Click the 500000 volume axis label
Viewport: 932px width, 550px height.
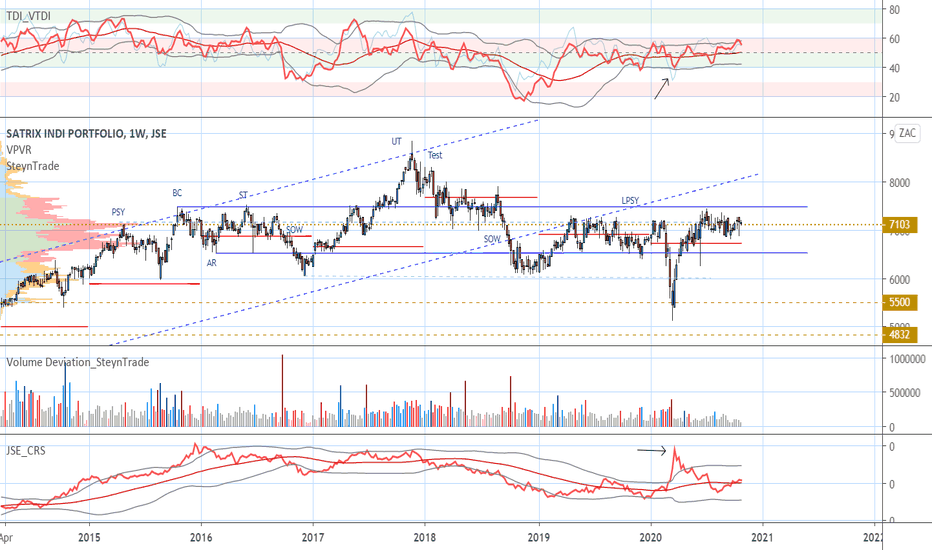[x=905, y=393]
